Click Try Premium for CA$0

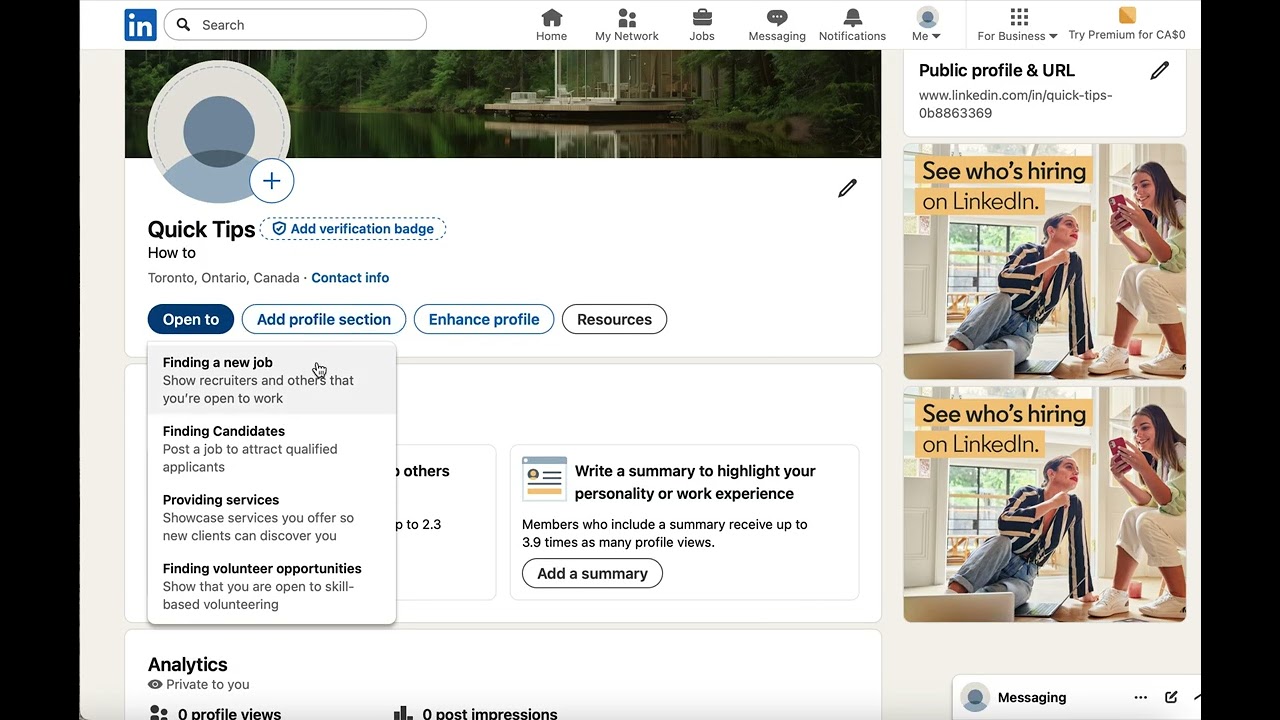pyautogui.click(x=1127, y=25)
